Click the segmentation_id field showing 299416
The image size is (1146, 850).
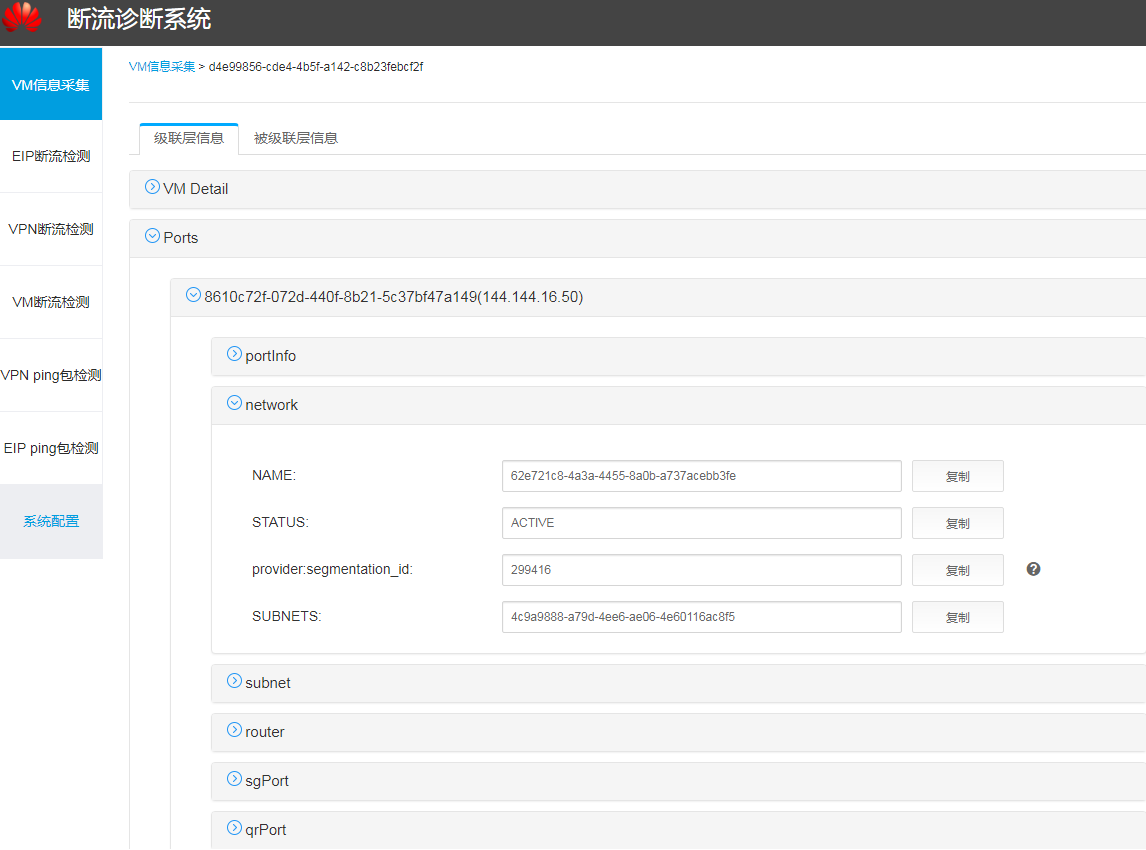[x=702, y=570]
